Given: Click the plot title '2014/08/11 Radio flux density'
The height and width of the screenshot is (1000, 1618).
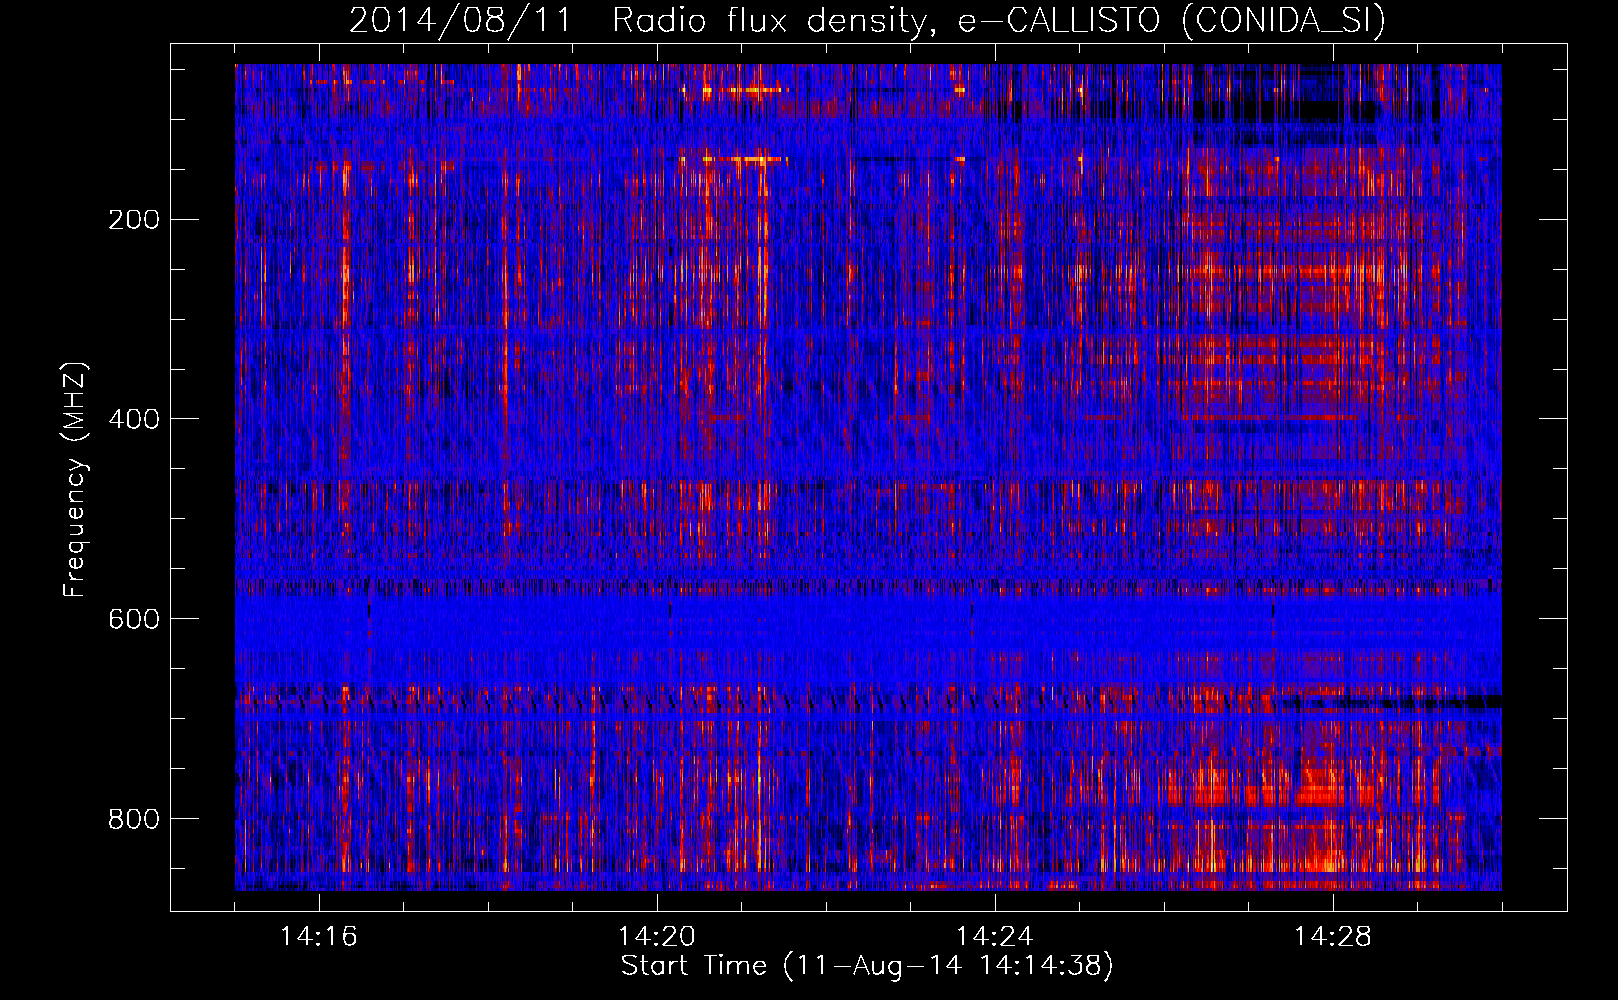Looking at the screenshot, I should 868,20.
